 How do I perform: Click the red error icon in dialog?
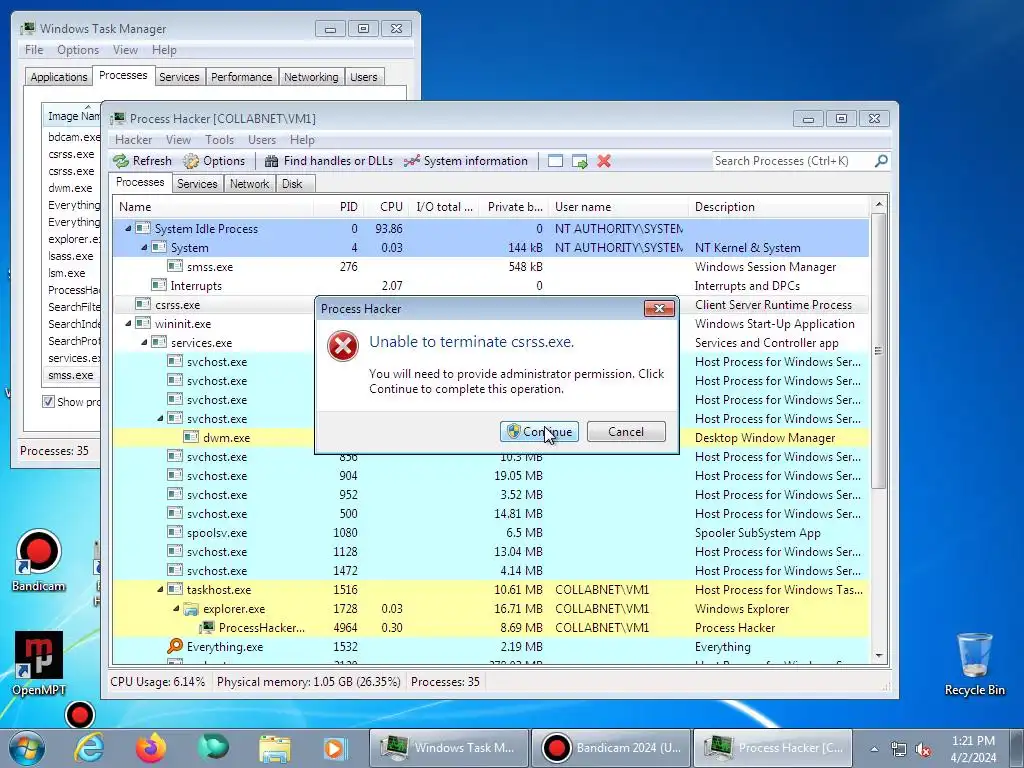click(x=343, y=346)
